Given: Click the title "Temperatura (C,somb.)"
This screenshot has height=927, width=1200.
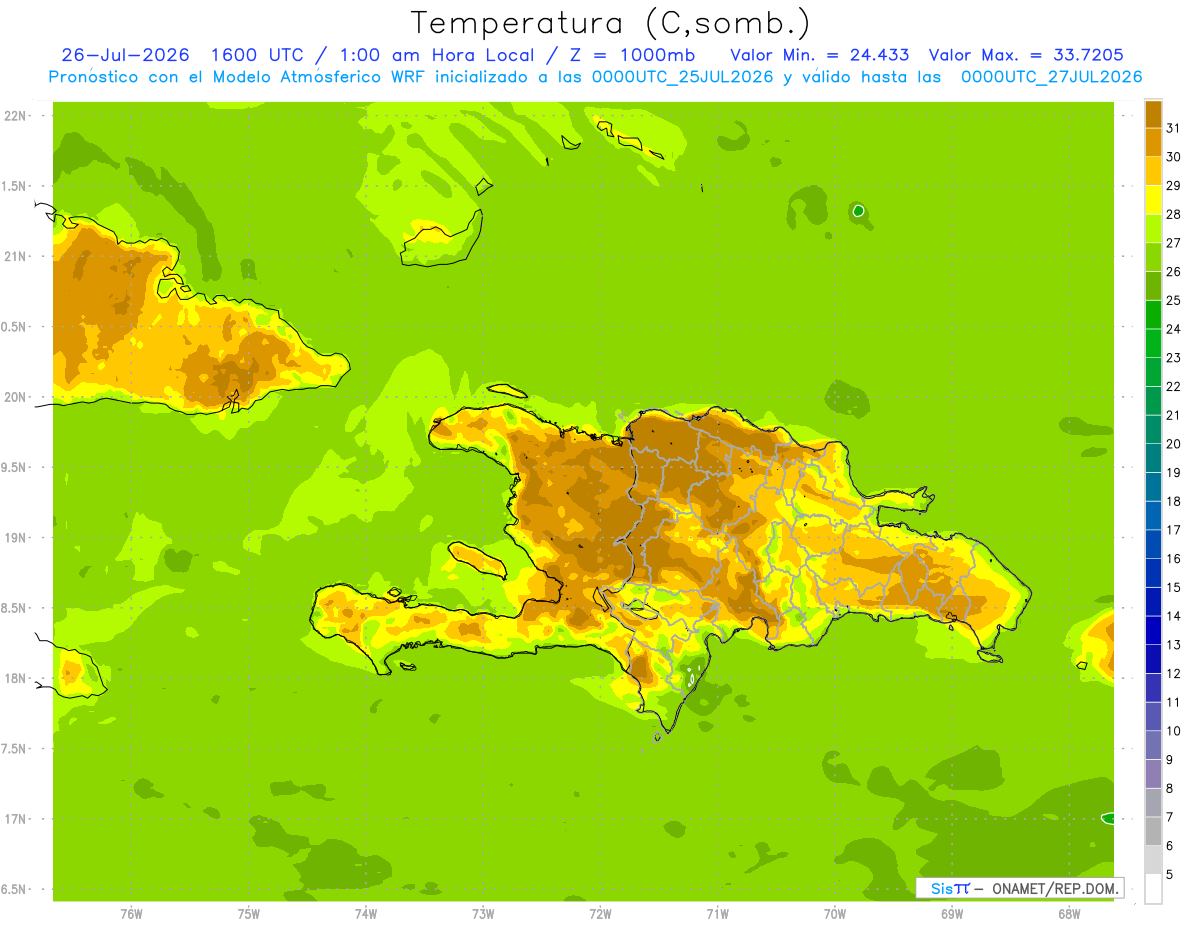Looking at the screenshot, I should [611, 23].
